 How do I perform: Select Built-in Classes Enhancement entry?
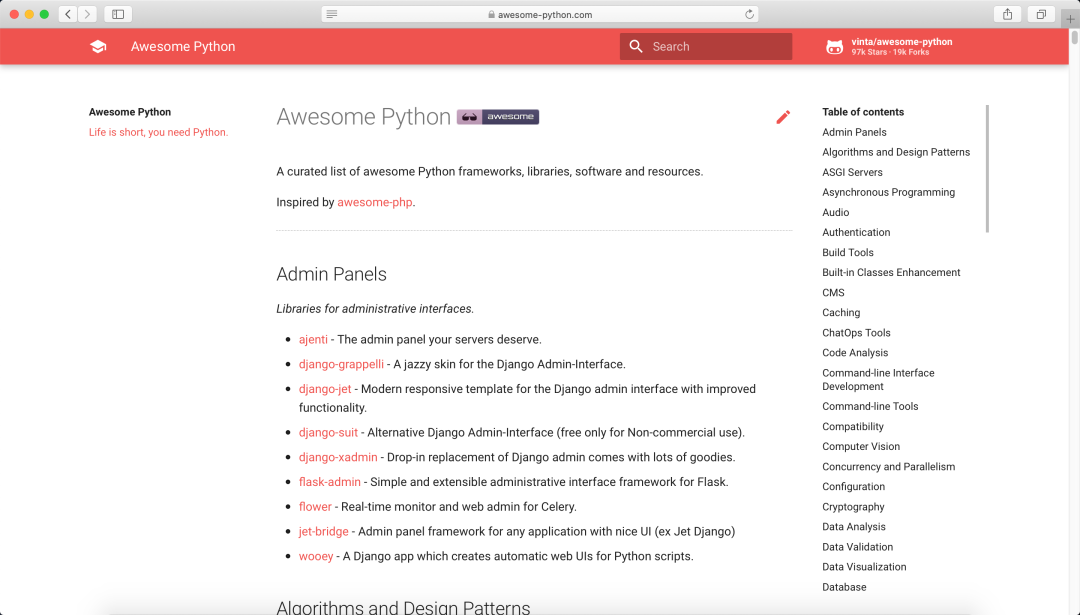(891, 272)
